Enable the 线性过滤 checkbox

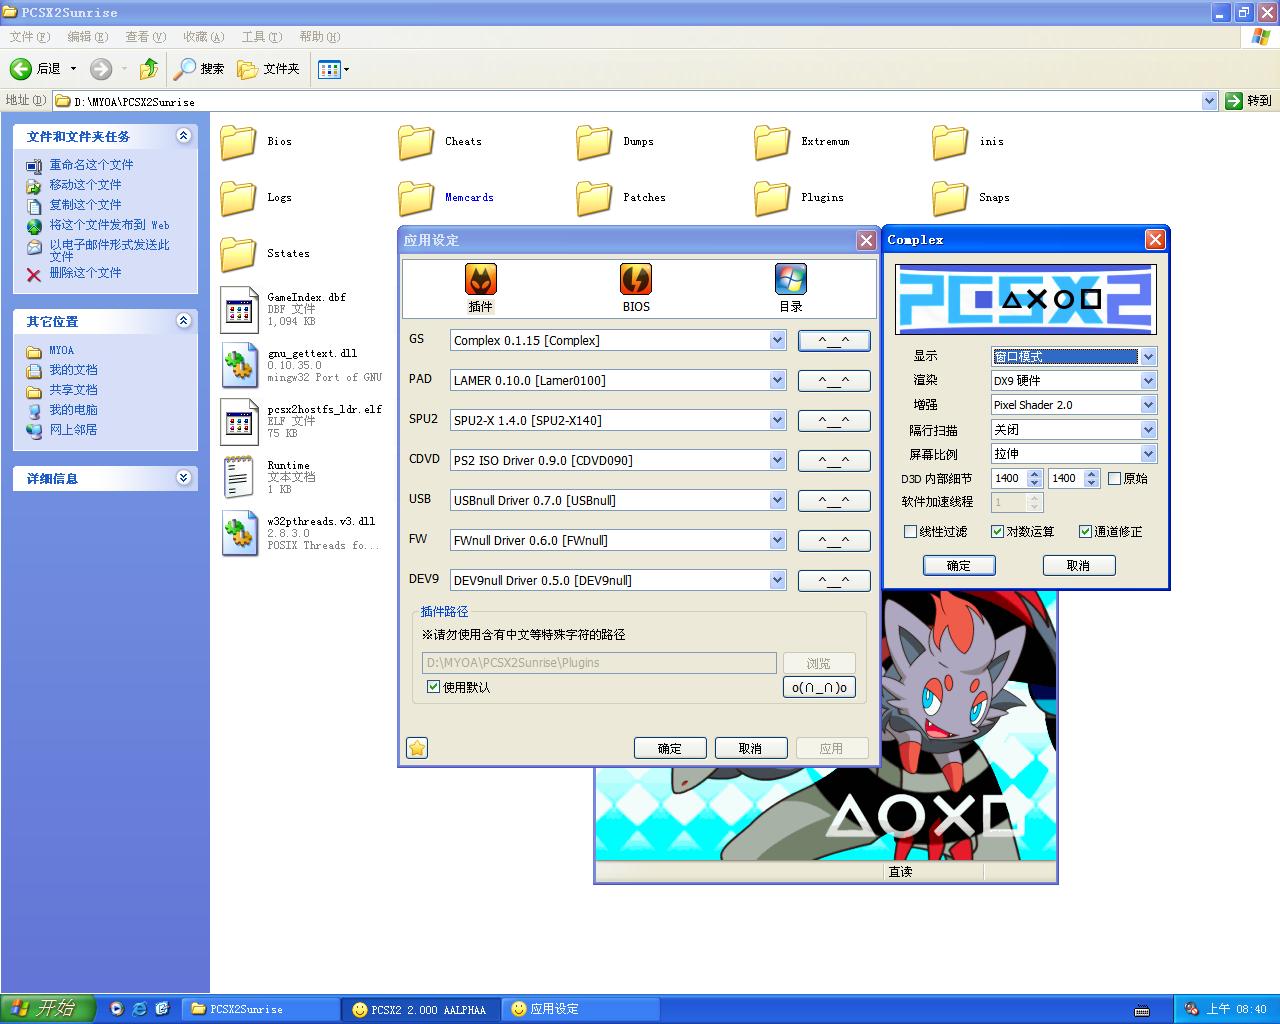(910, 532)
